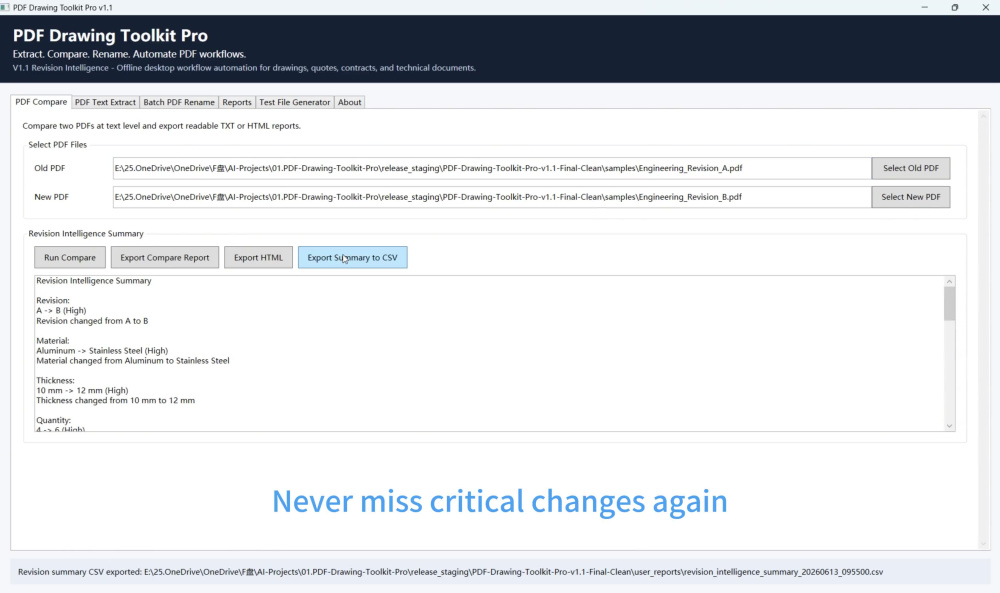
Task: Click the status bar CSV exported message
Action: click(x=450, y=572)
